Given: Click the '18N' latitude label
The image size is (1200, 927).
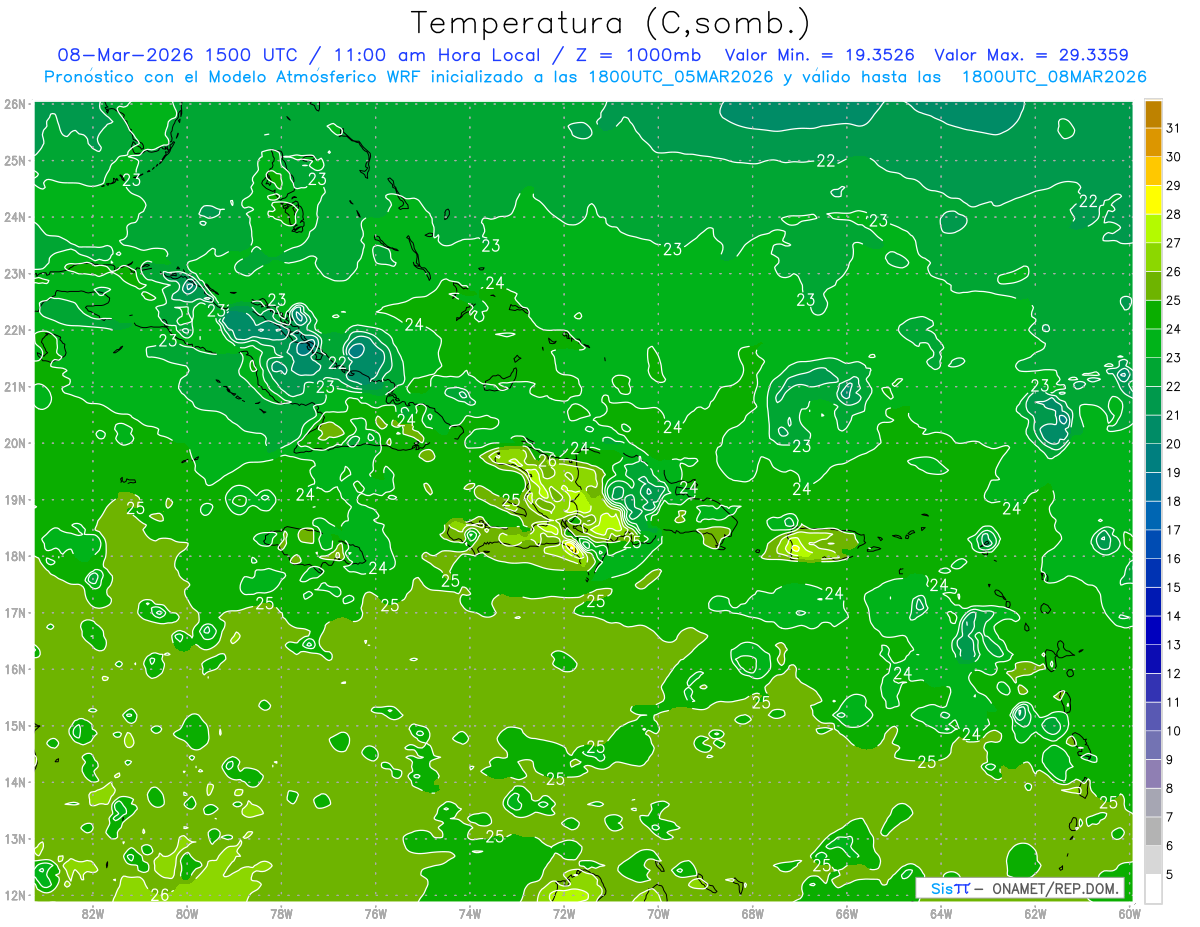Looking at the screenshot, I should pos(15,556).
